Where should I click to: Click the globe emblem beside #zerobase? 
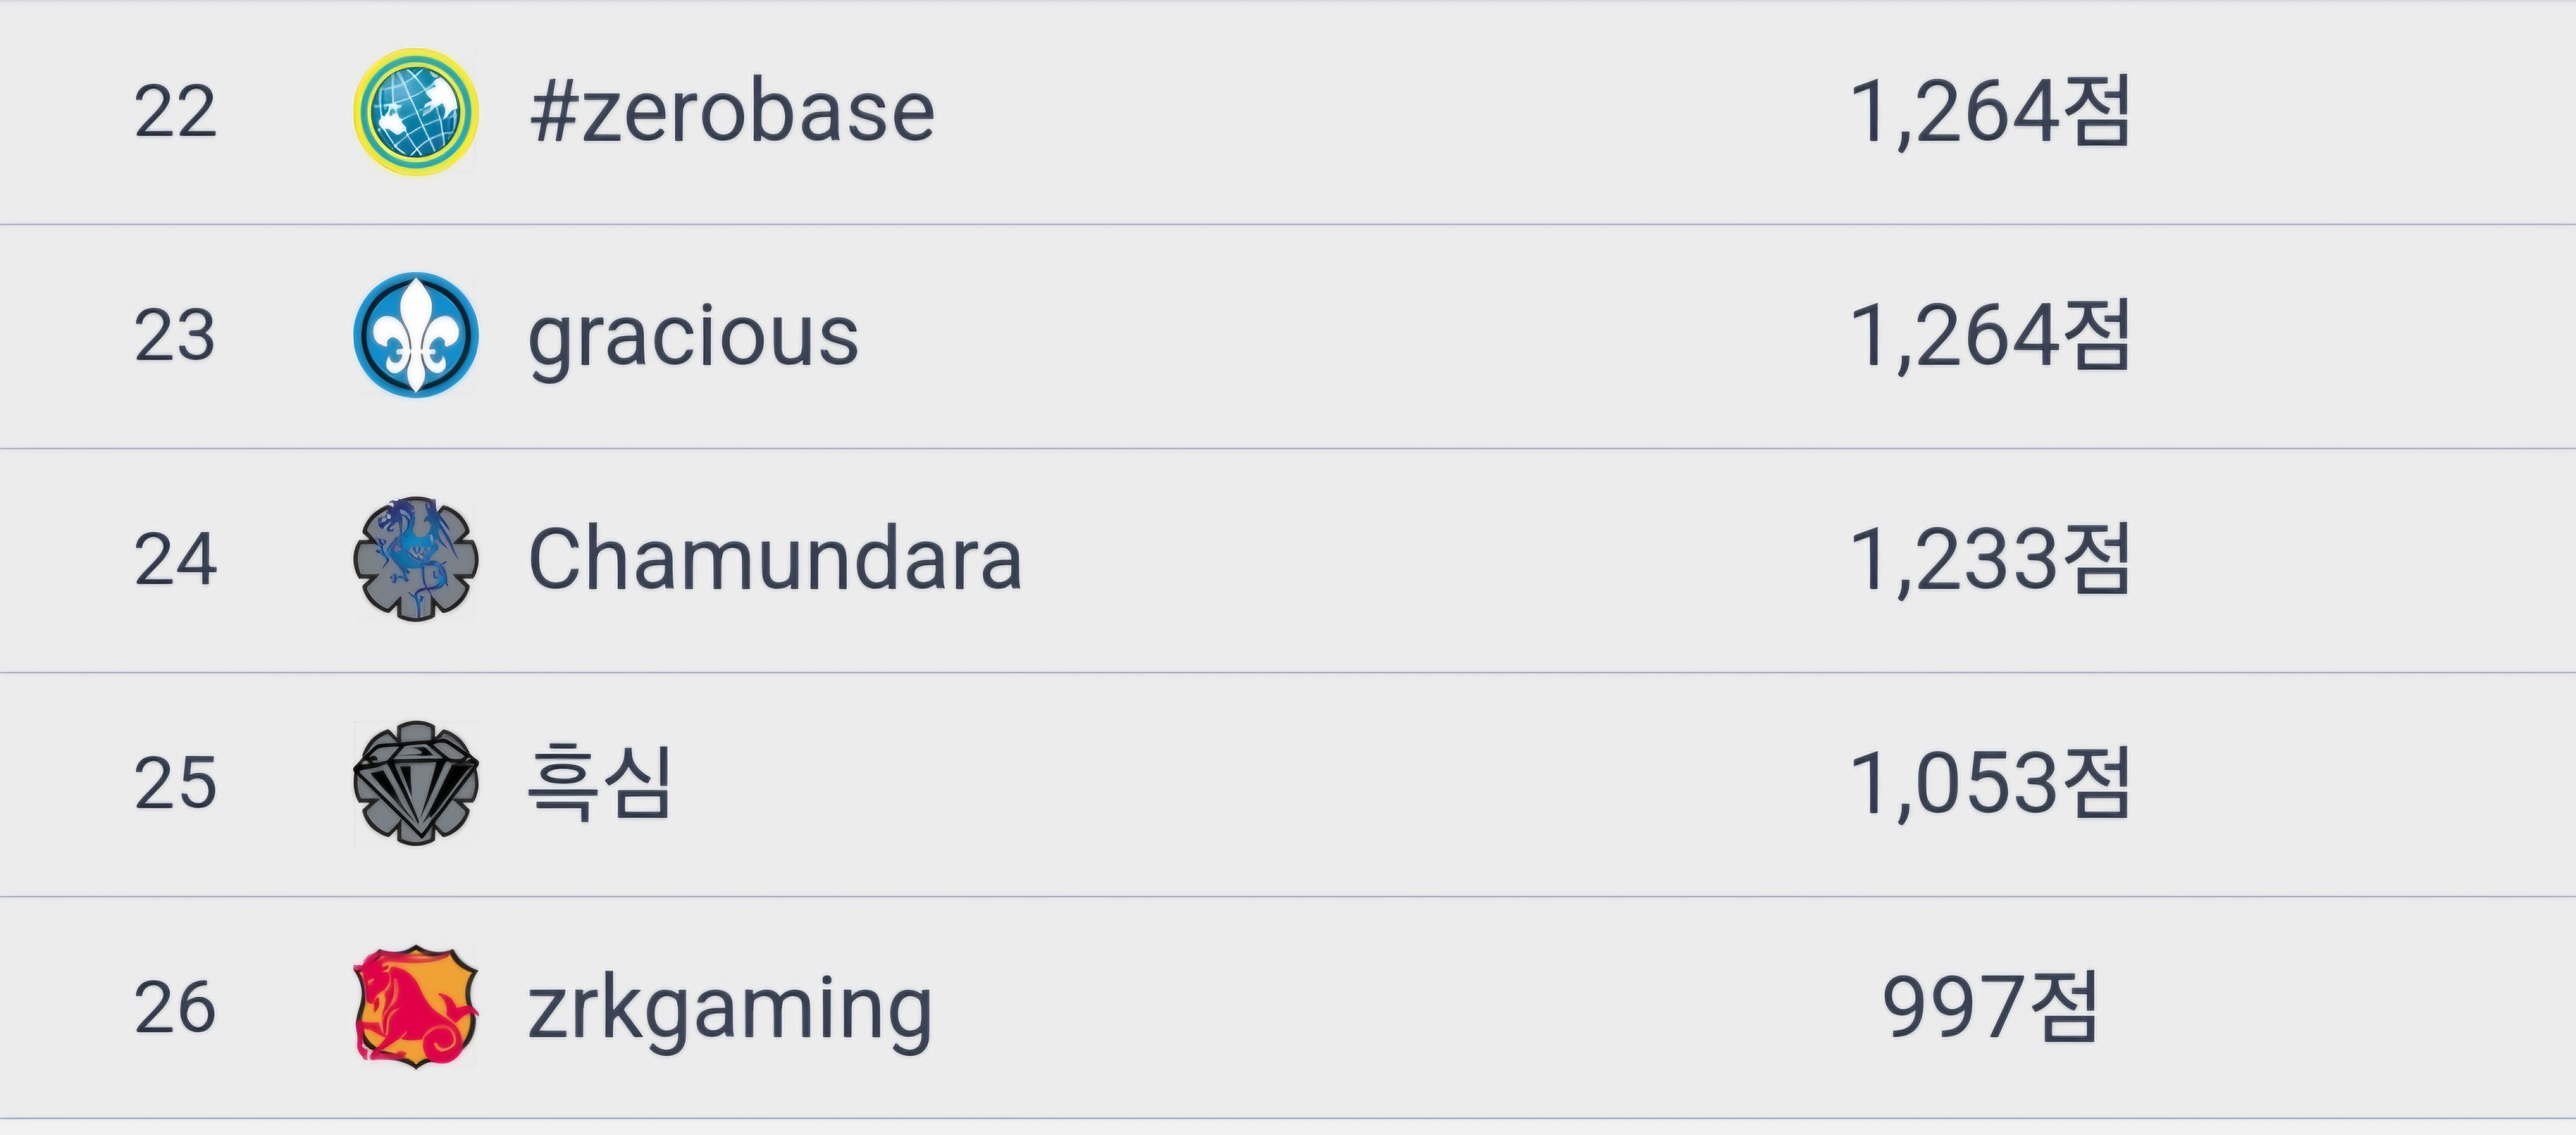coord(416,111)
